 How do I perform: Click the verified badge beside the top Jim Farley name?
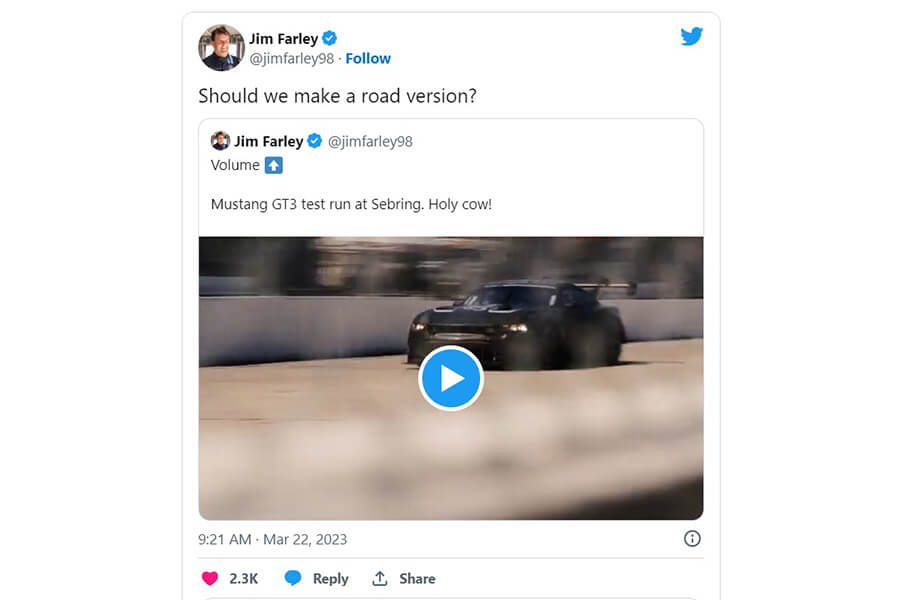pos(330,39)
